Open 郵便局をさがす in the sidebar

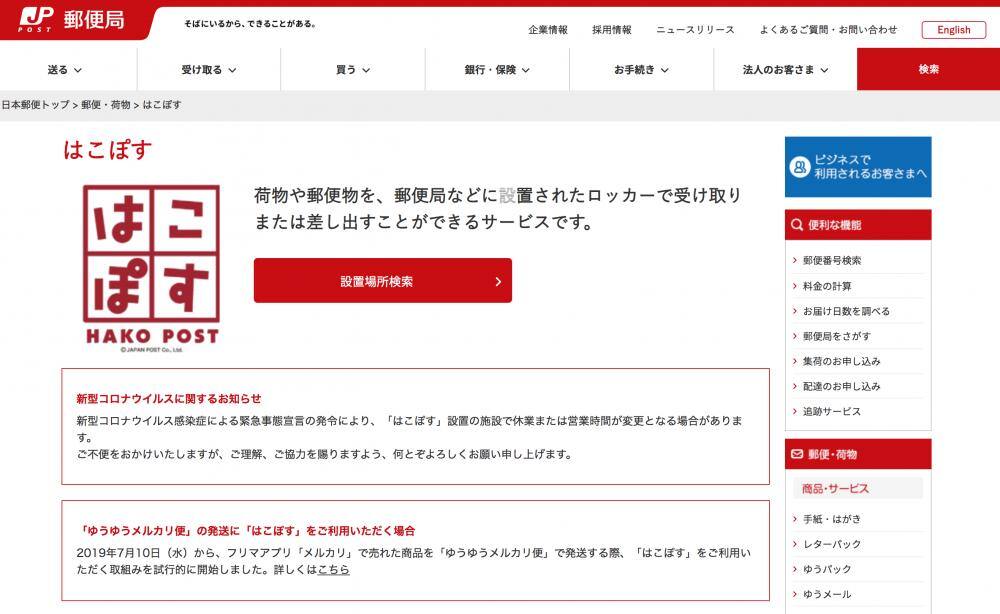[836, 336]
